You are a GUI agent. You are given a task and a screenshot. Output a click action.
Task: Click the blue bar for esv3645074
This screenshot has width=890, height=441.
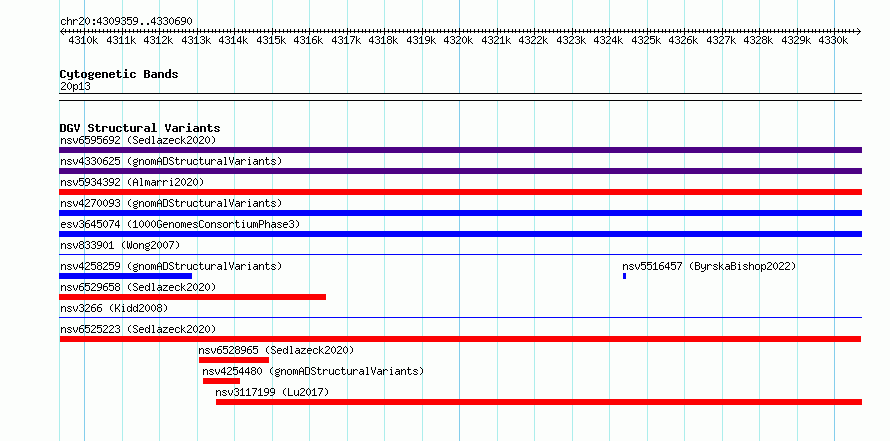pos(460,234)
